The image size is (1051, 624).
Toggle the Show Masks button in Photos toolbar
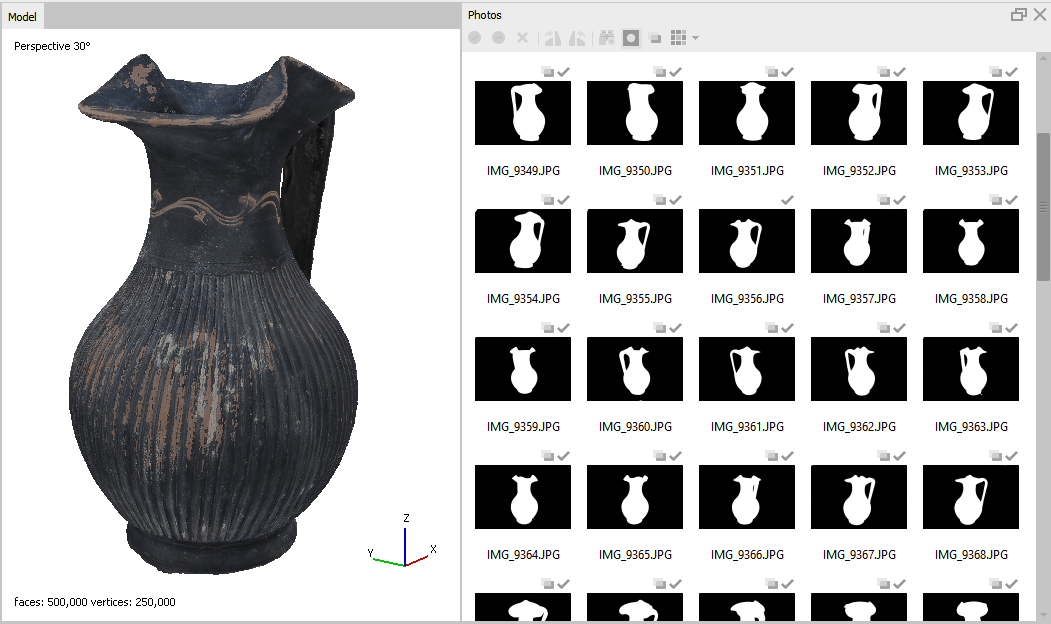tap(631, 38)
